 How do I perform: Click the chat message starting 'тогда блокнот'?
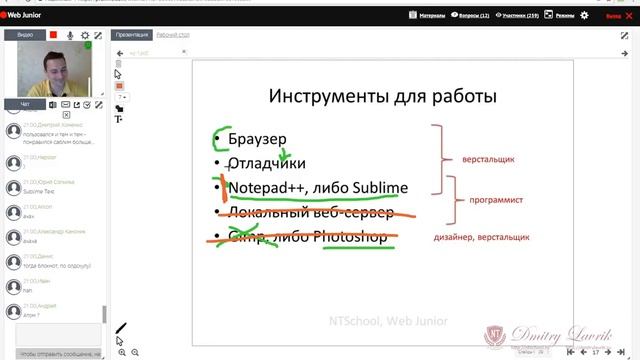tap(57, 266)
